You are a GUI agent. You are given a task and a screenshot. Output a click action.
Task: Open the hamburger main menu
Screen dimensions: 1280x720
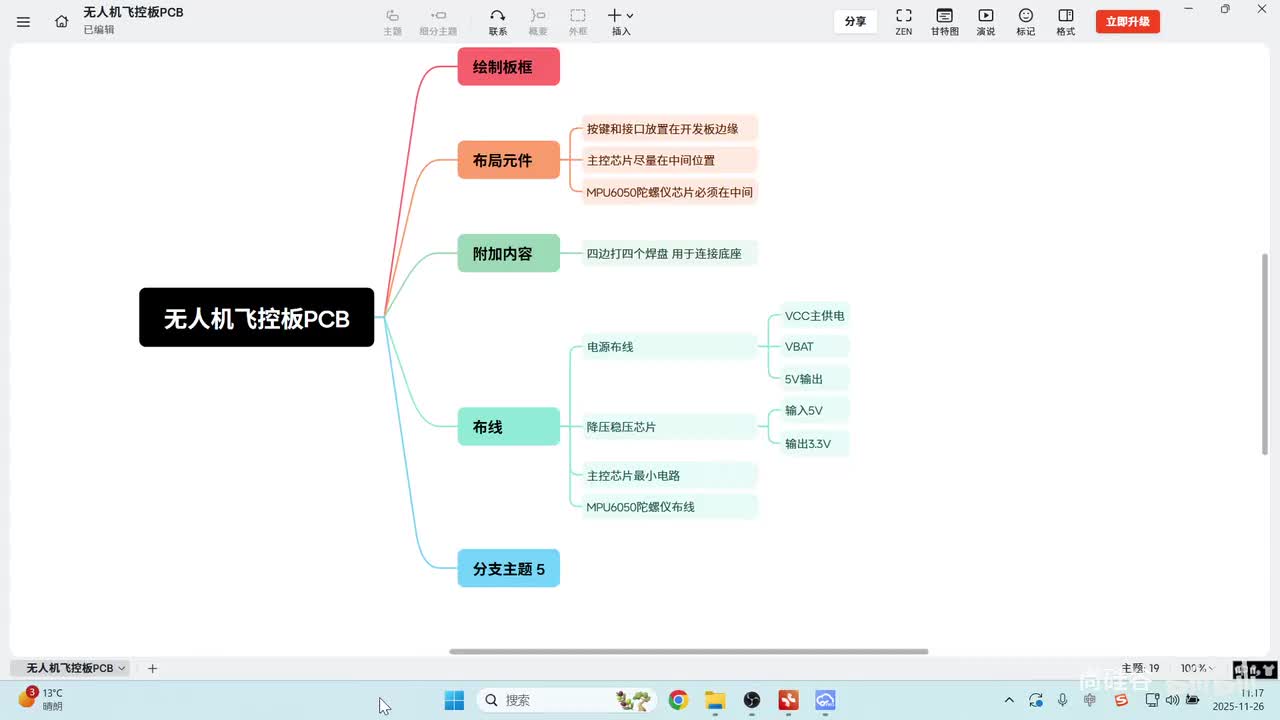(24, 21)
